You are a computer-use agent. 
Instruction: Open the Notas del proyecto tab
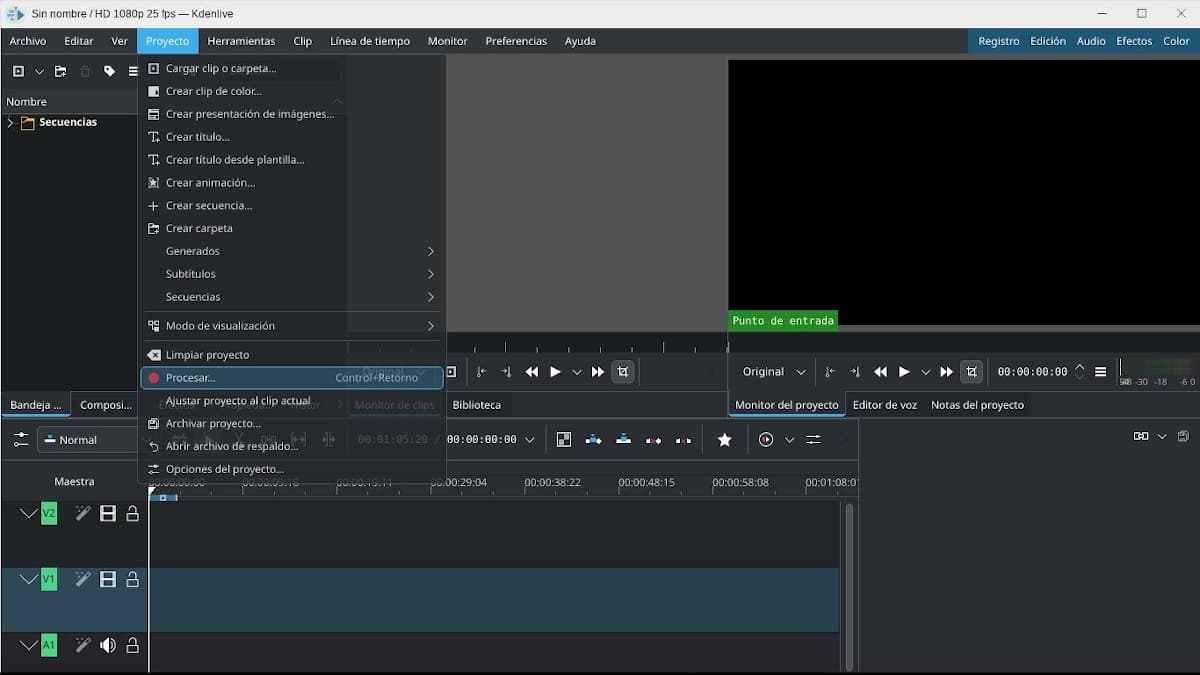pyautogui.click(x=977, y=405)
